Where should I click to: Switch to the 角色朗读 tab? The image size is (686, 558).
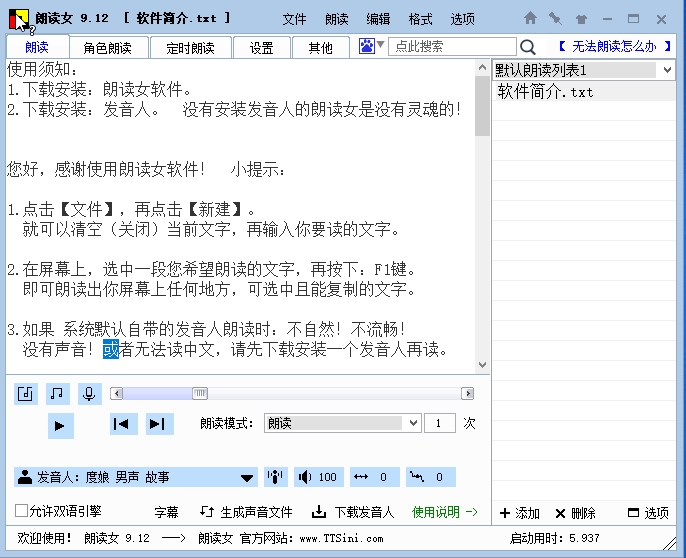(x=108, y=47)
